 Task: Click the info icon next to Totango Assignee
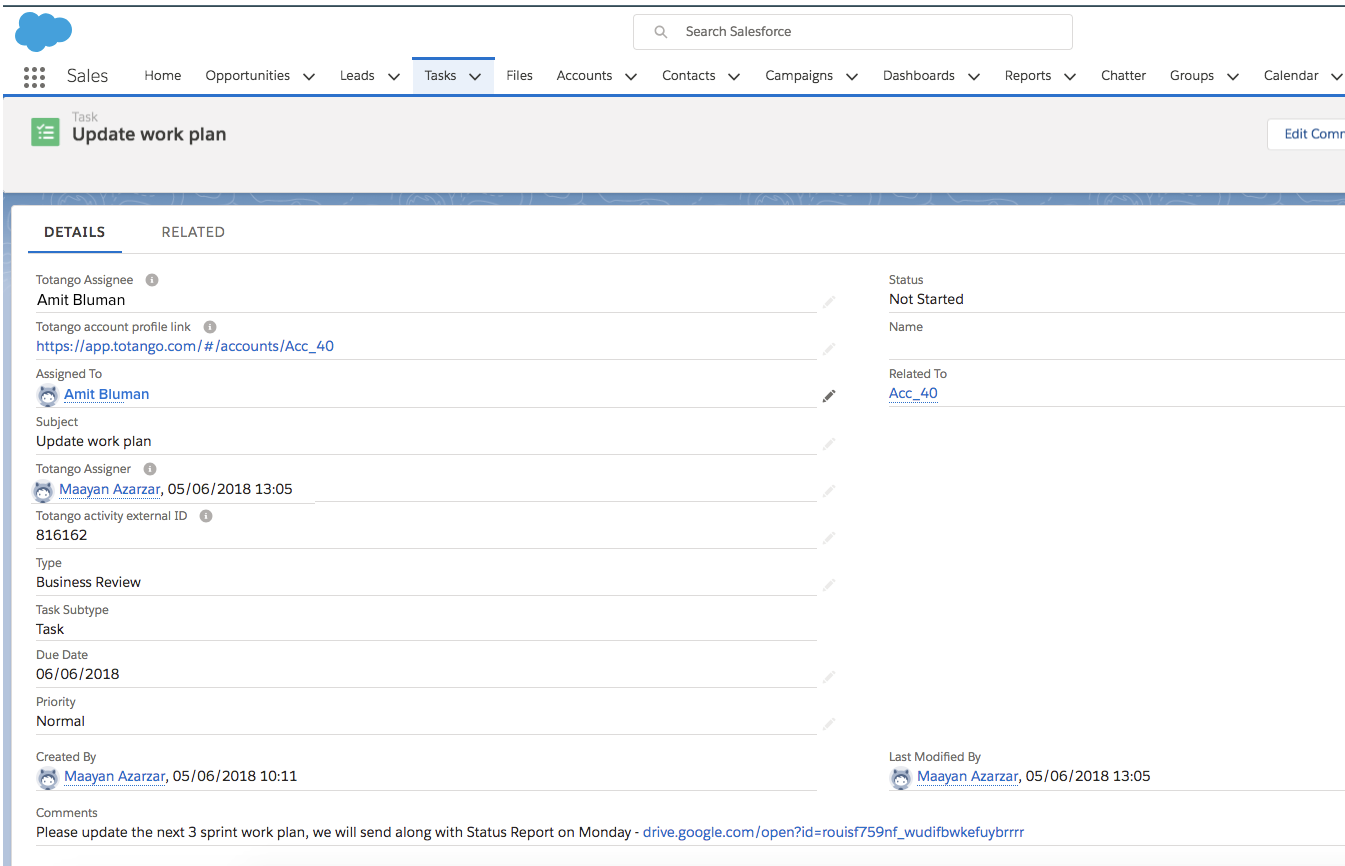(152, 280)
